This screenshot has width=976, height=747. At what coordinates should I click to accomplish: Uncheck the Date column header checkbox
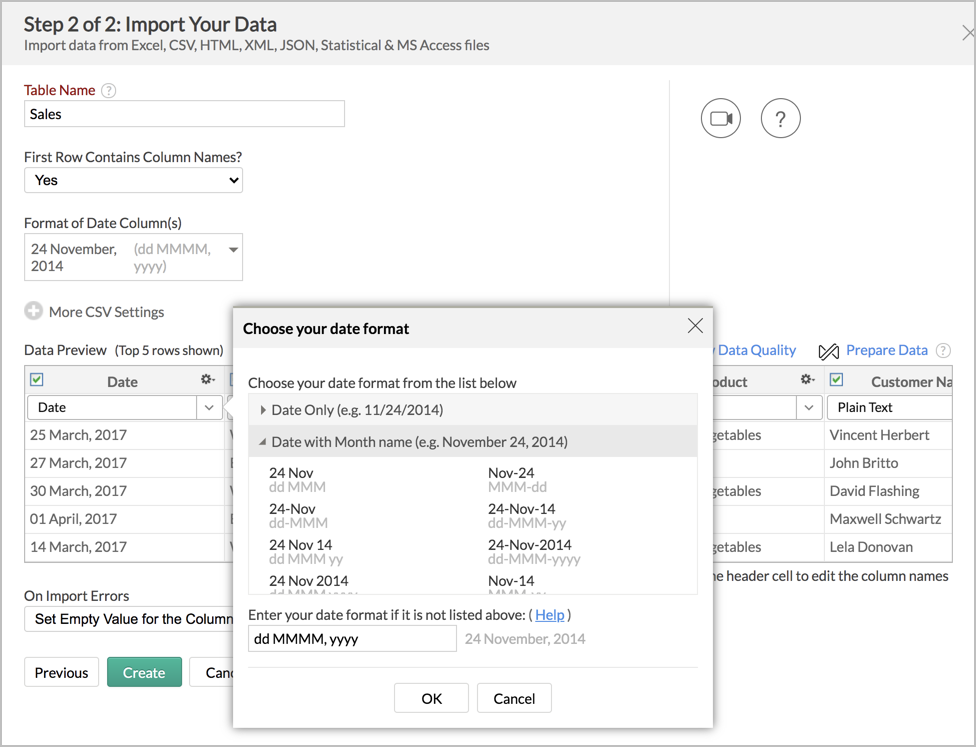(37, 380)
